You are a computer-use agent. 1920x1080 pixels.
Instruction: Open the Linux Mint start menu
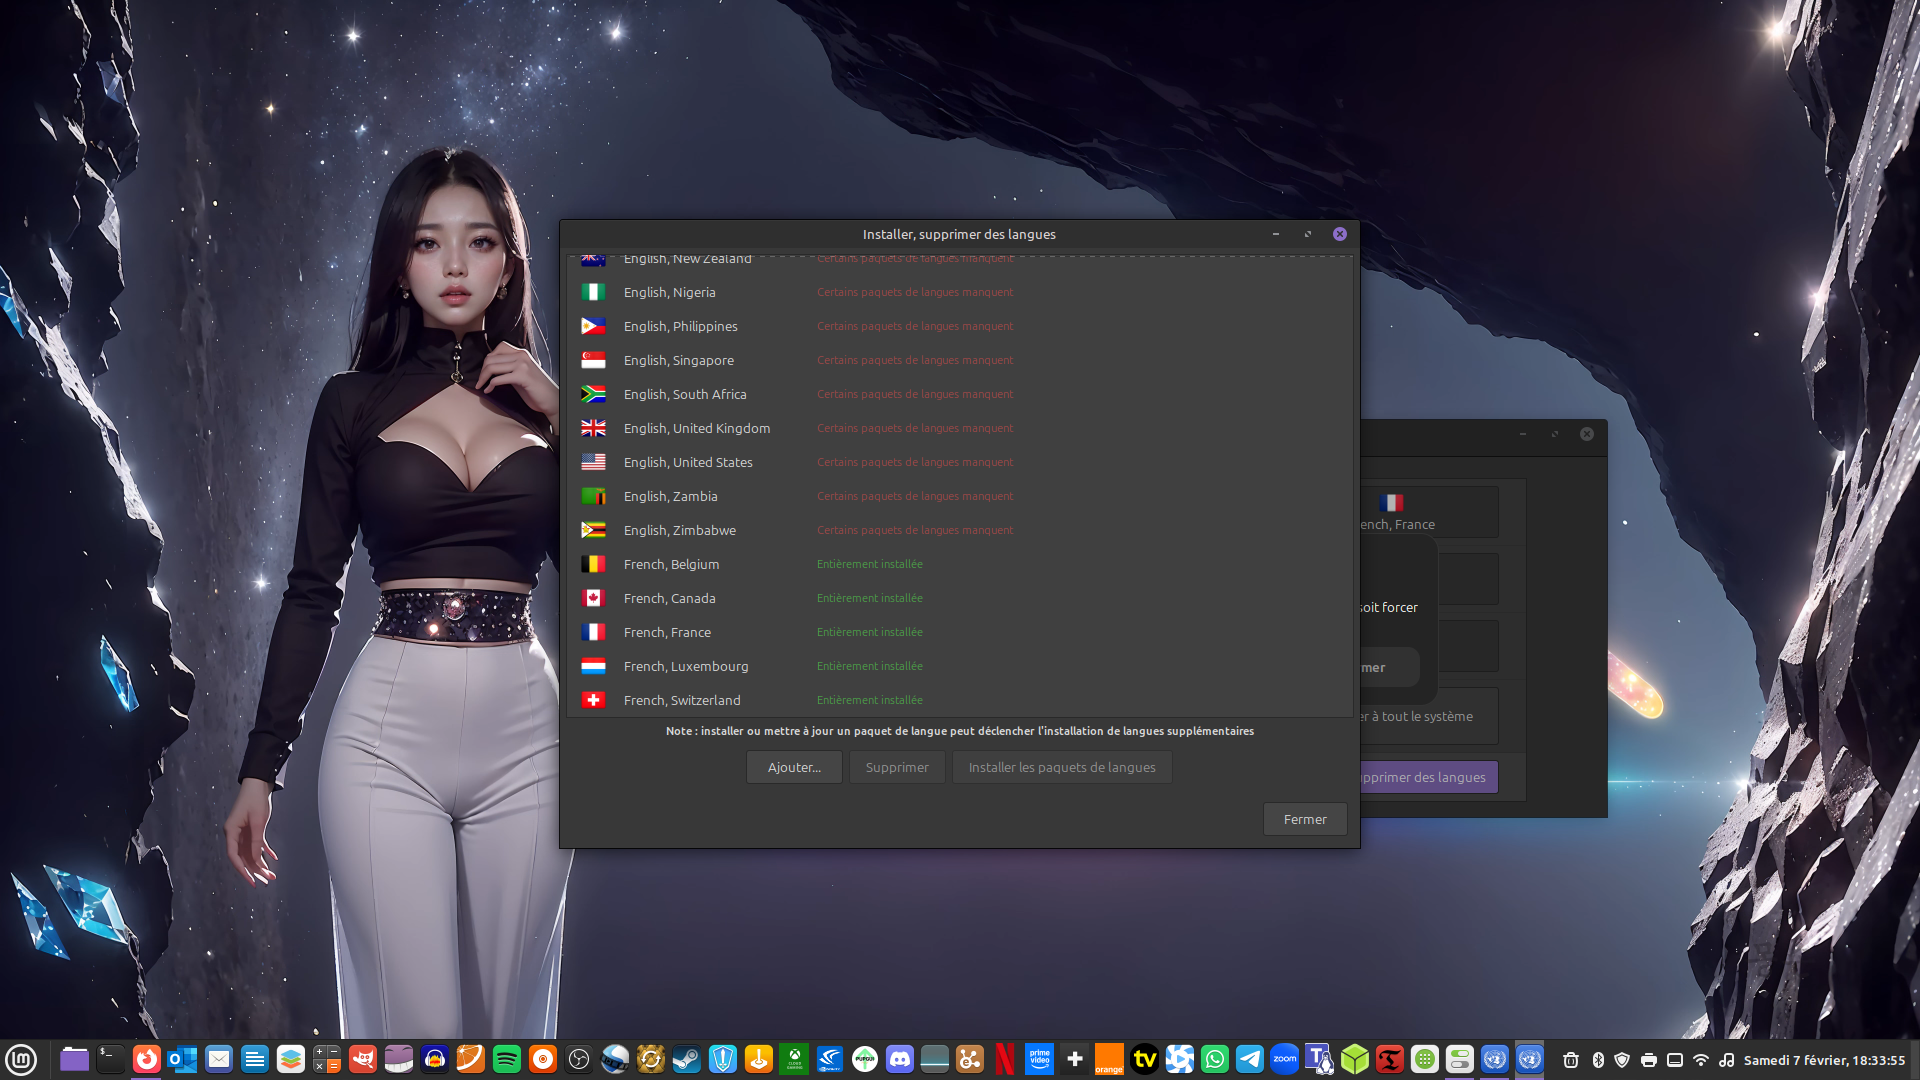[21, 1059]
